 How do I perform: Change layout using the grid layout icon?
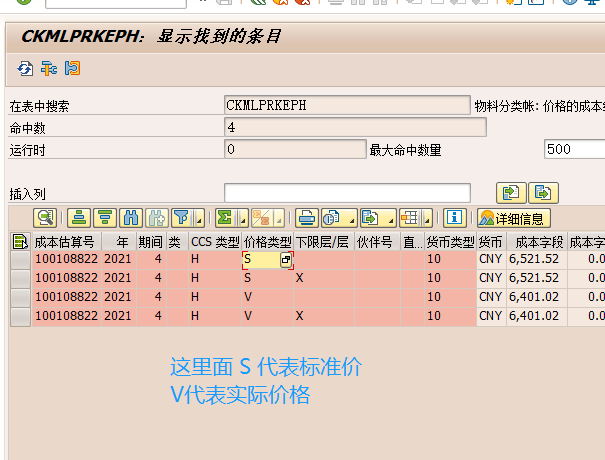point(411,218)
